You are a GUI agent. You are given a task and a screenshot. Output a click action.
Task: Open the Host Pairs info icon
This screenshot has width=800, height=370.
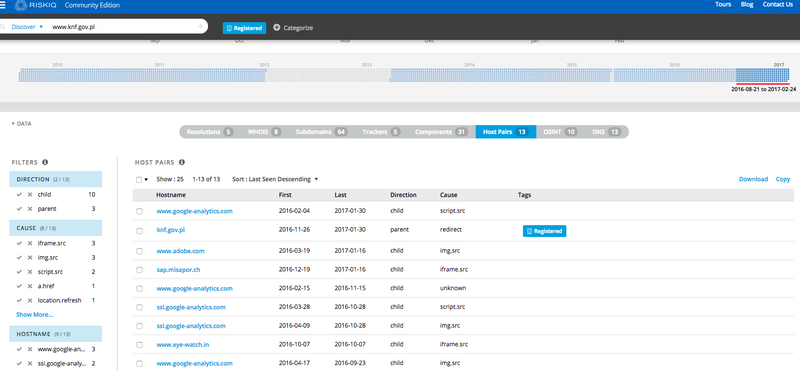[x=182, y=162]
